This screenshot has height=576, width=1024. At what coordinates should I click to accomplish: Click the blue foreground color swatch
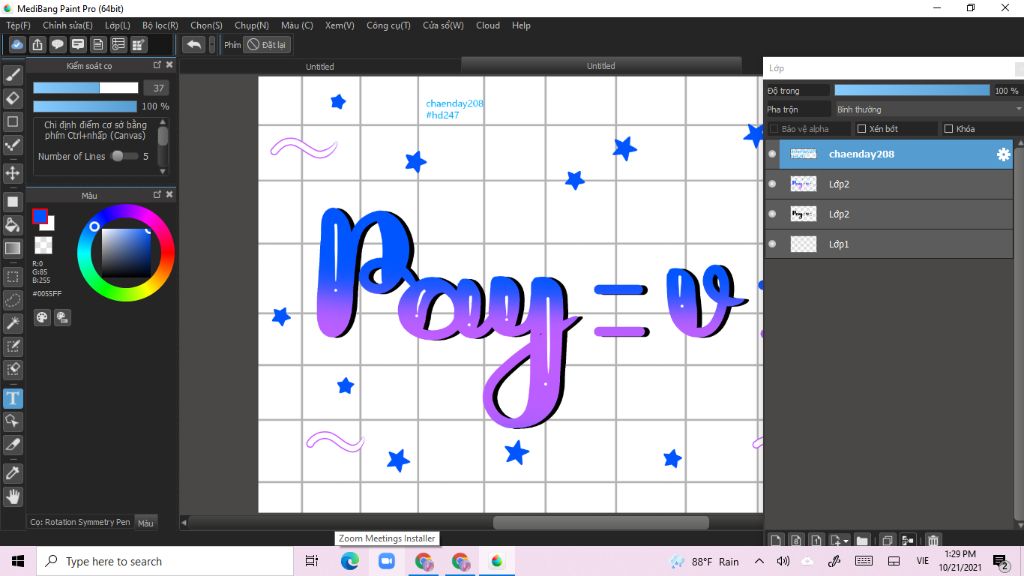click(40, 217)
